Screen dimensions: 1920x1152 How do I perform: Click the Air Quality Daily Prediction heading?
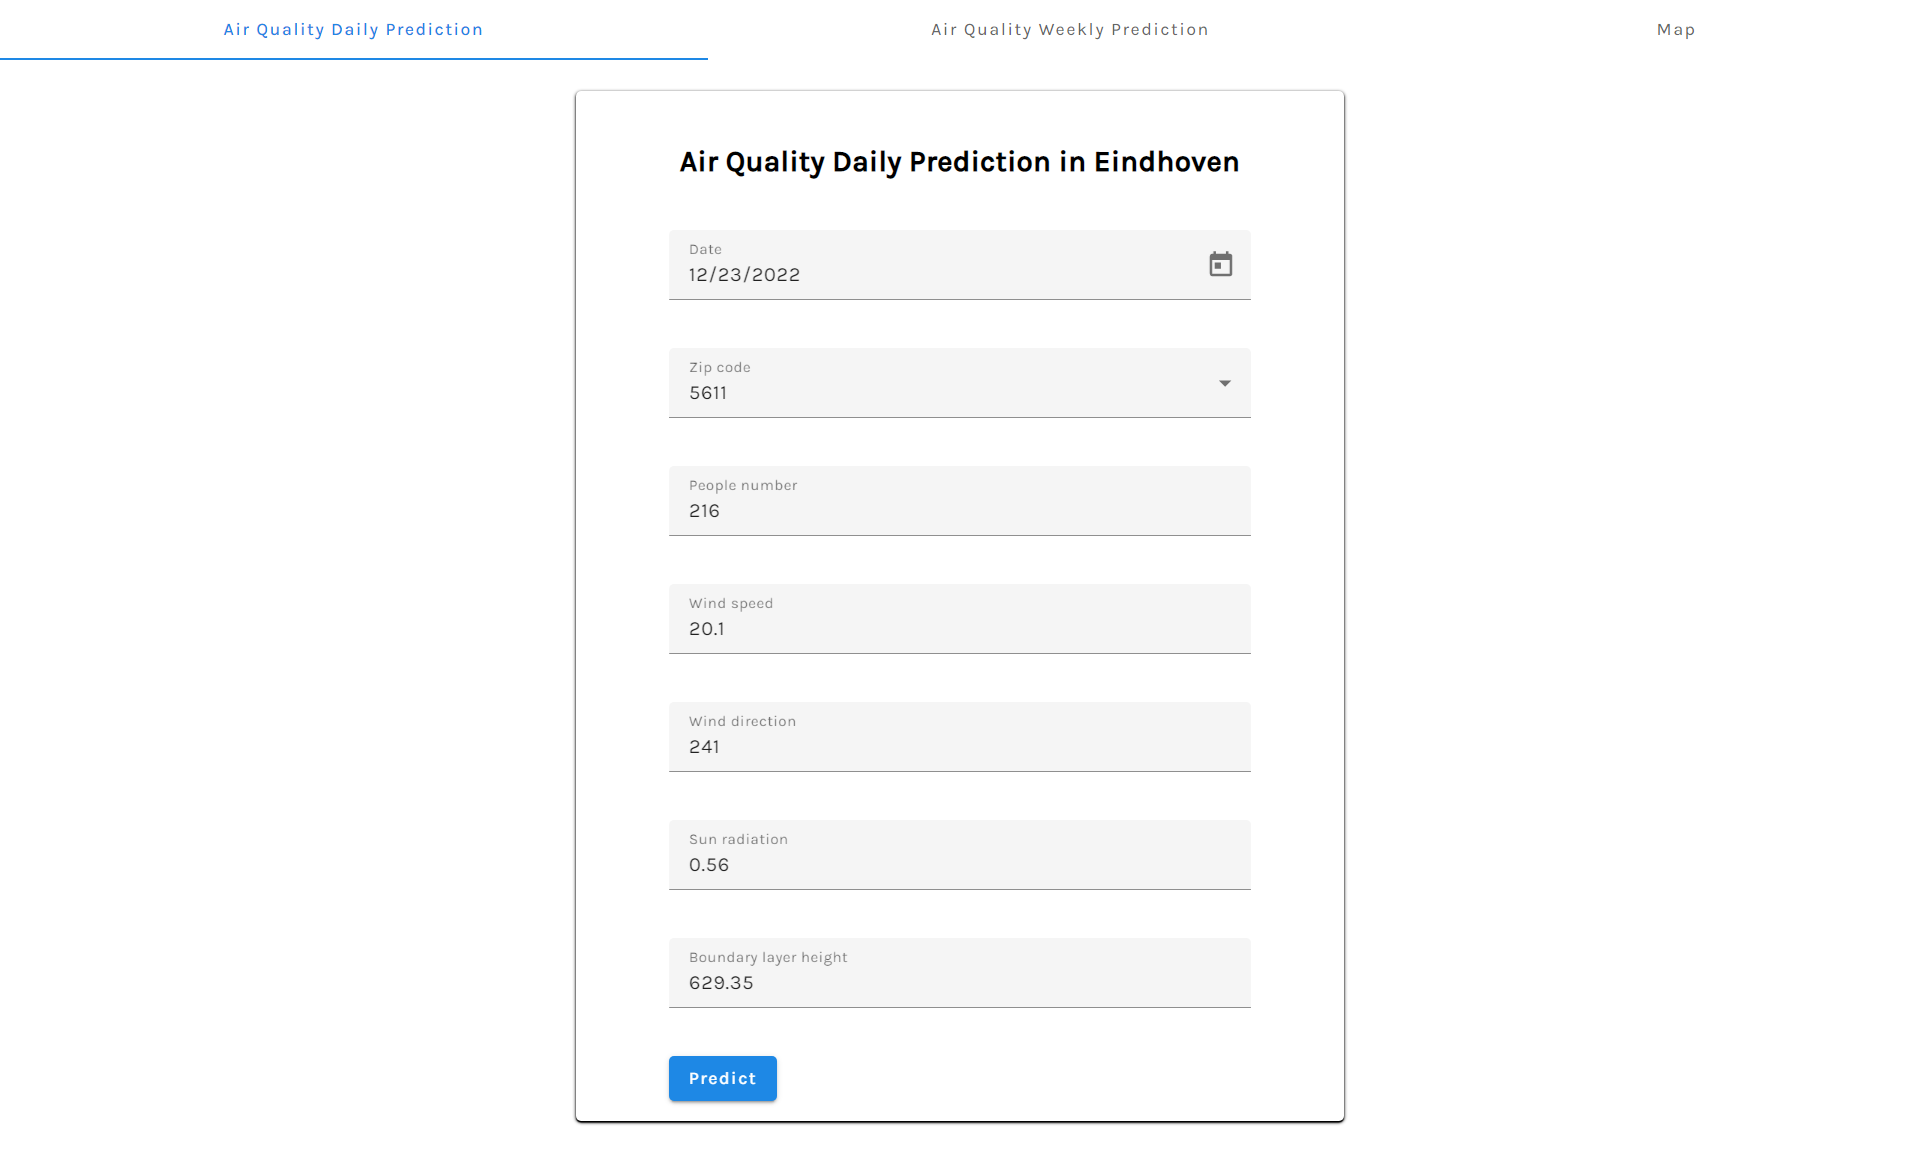point(958,161)
